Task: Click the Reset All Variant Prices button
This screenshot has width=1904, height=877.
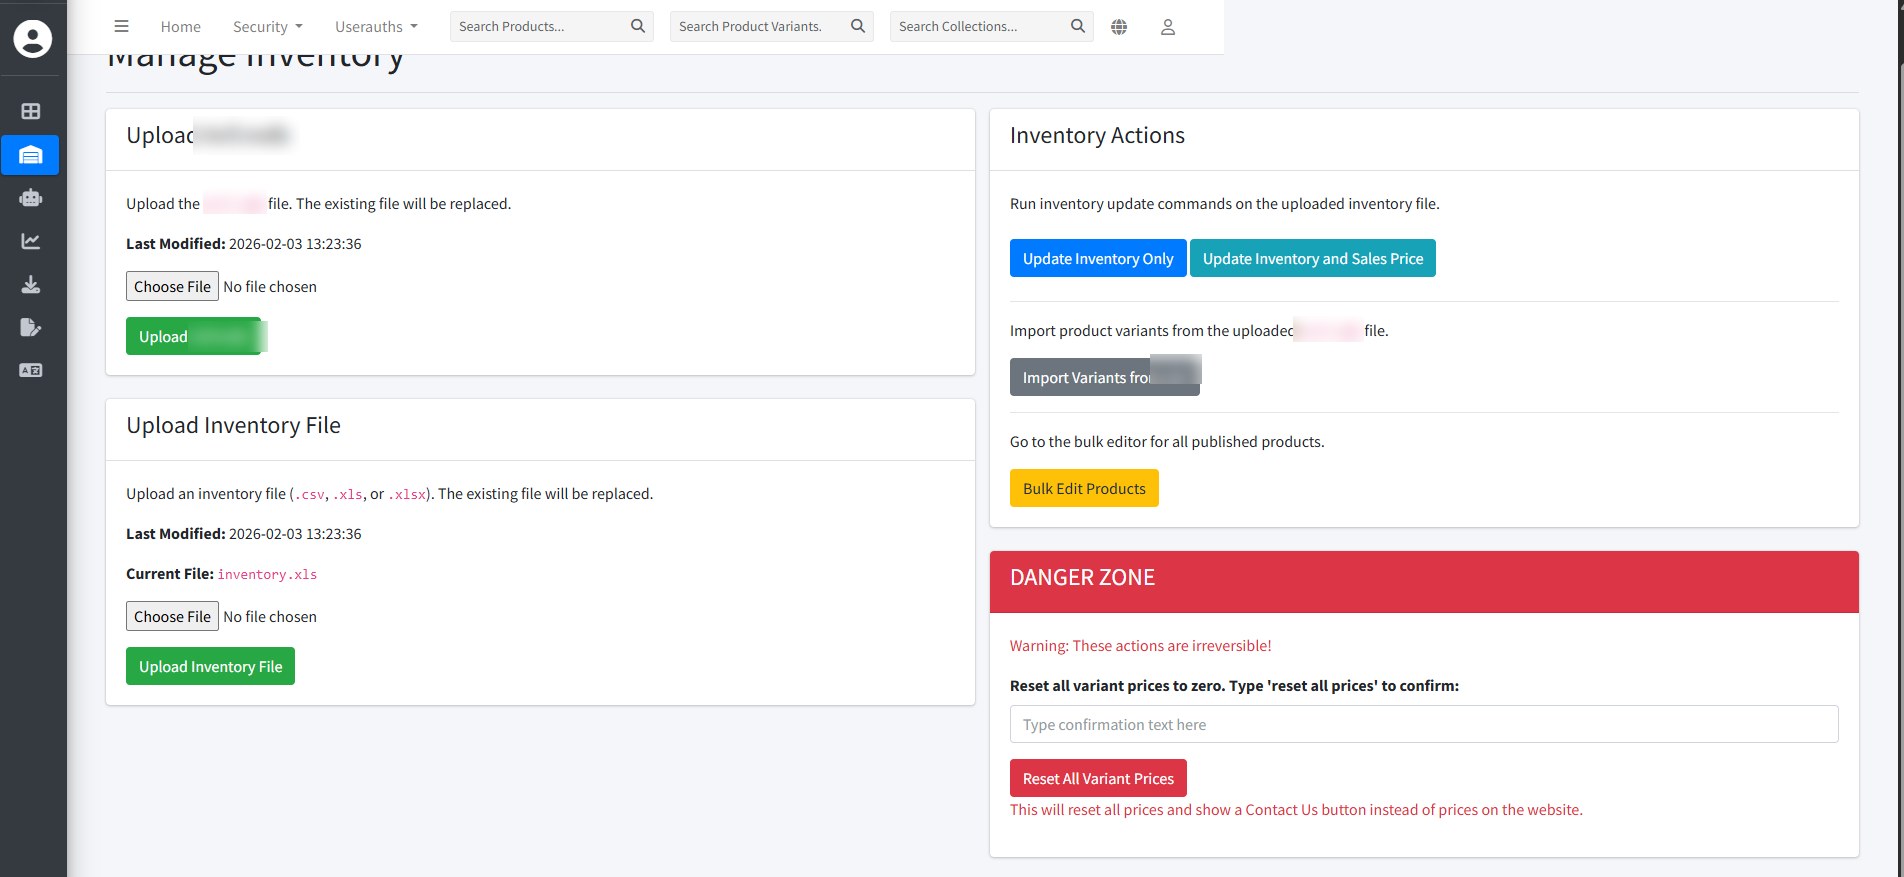Action: [1098, 778]
